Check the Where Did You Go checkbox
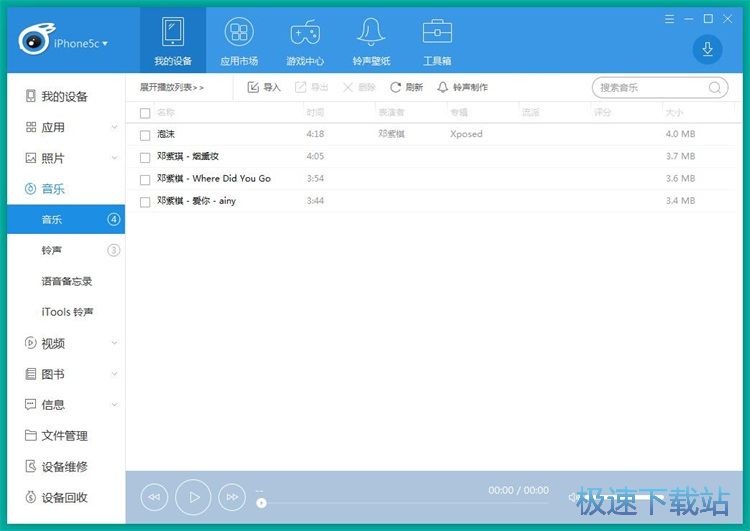Screen dimensions: 750x531 coord(145,180)
